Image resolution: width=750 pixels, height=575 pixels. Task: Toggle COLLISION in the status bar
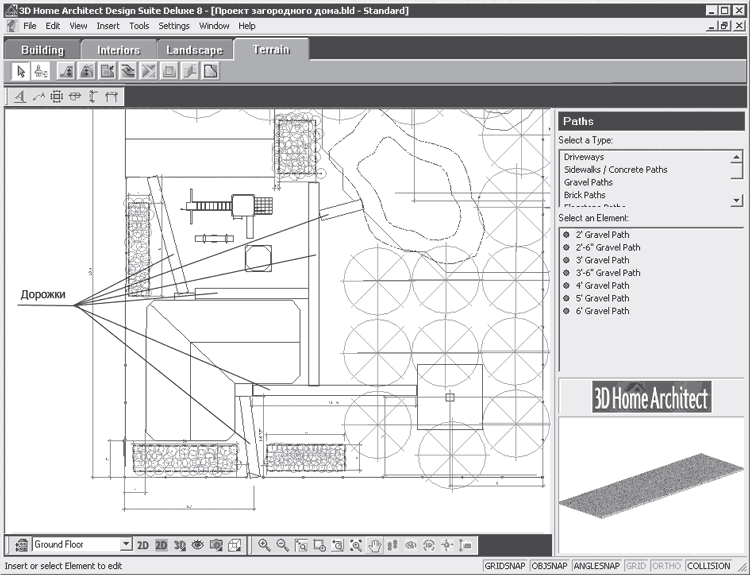point(709,566)
